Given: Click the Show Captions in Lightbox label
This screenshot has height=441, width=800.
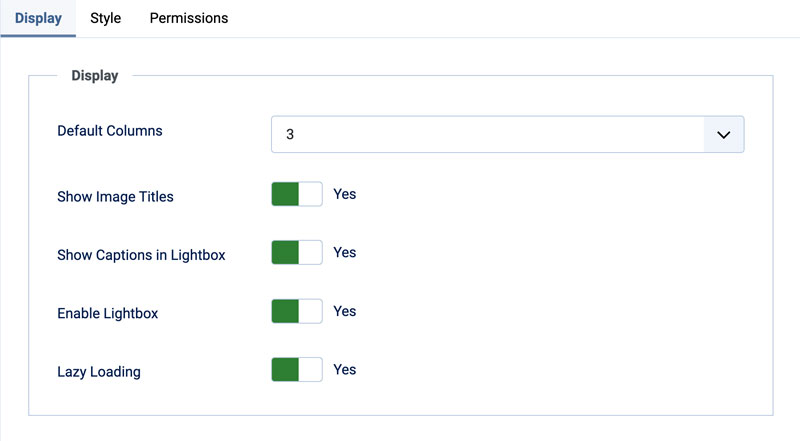Looking at the screenshot, I should point(141,255).
